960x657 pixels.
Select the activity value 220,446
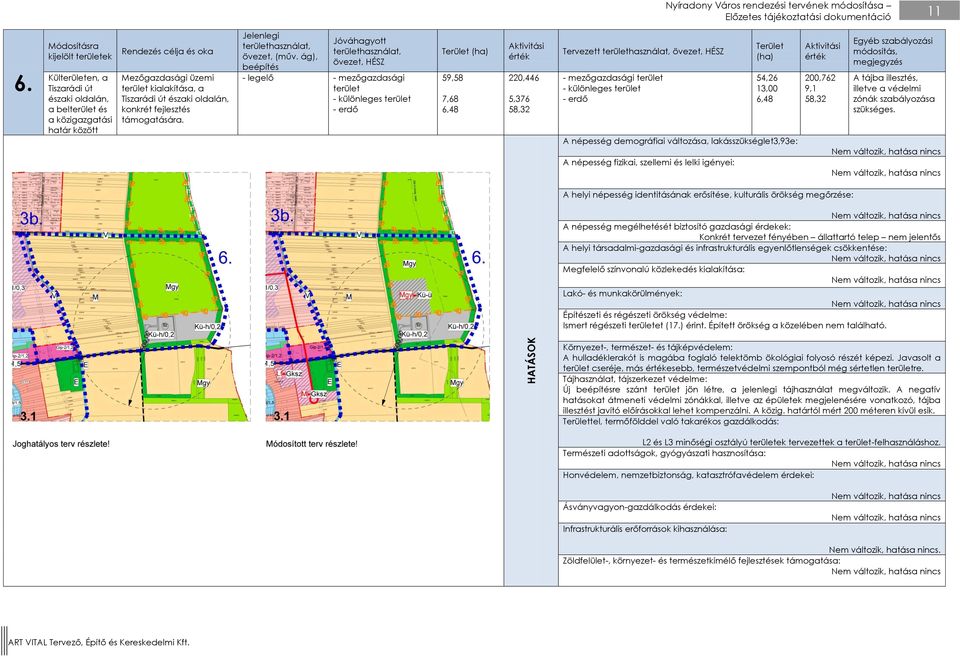[x=523, y=78]
